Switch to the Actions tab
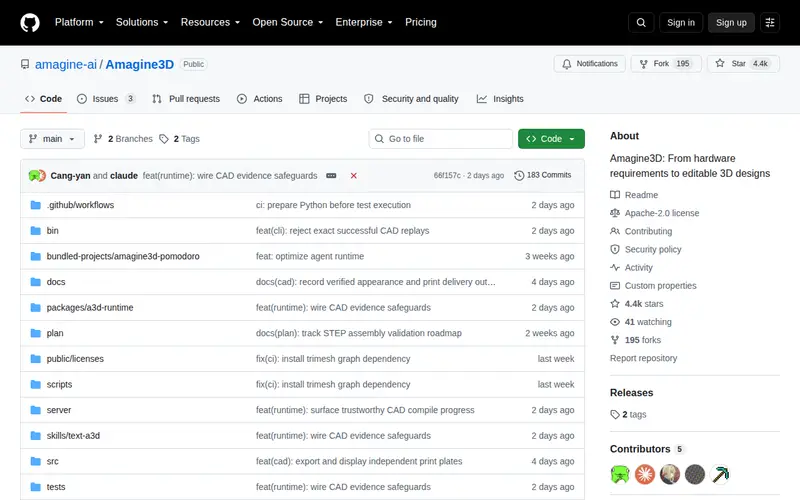Viewport: 800px width, 500px height. pyautogui.click(x=260, y=99)
